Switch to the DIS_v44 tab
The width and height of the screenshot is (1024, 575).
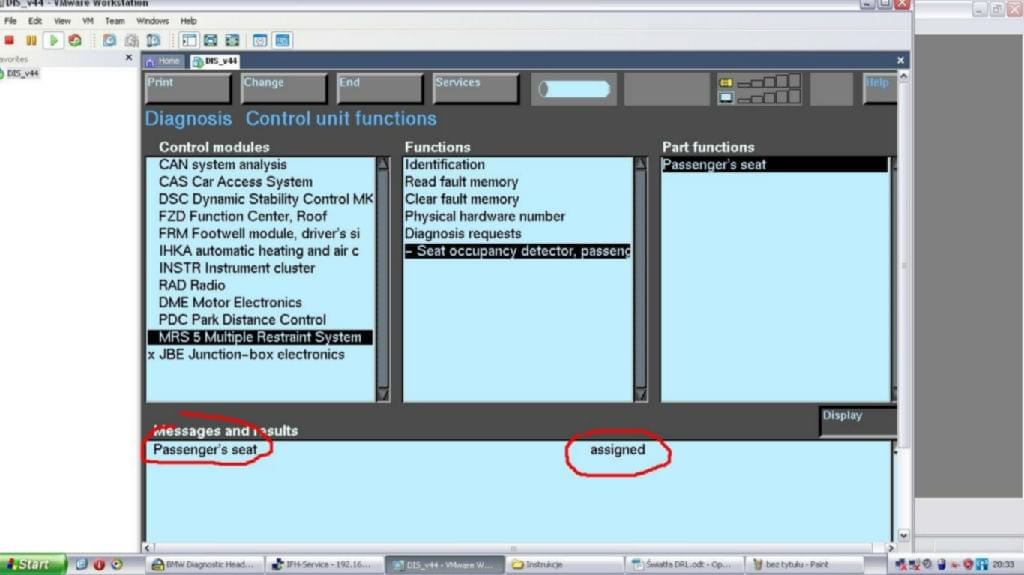[215, 61]
